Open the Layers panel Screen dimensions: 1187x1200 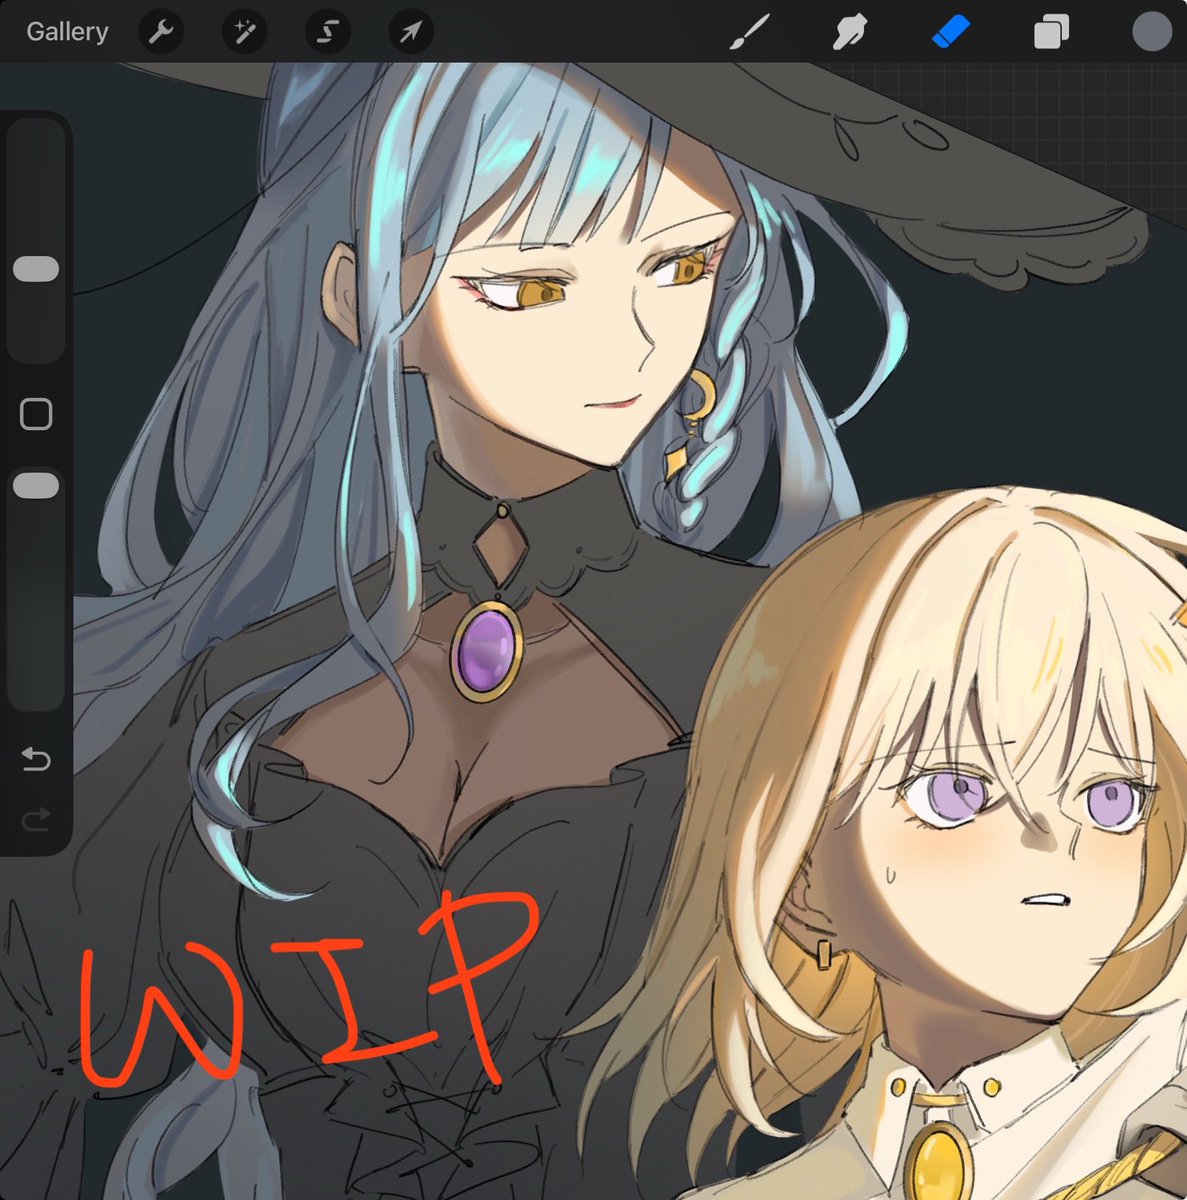1051,32
